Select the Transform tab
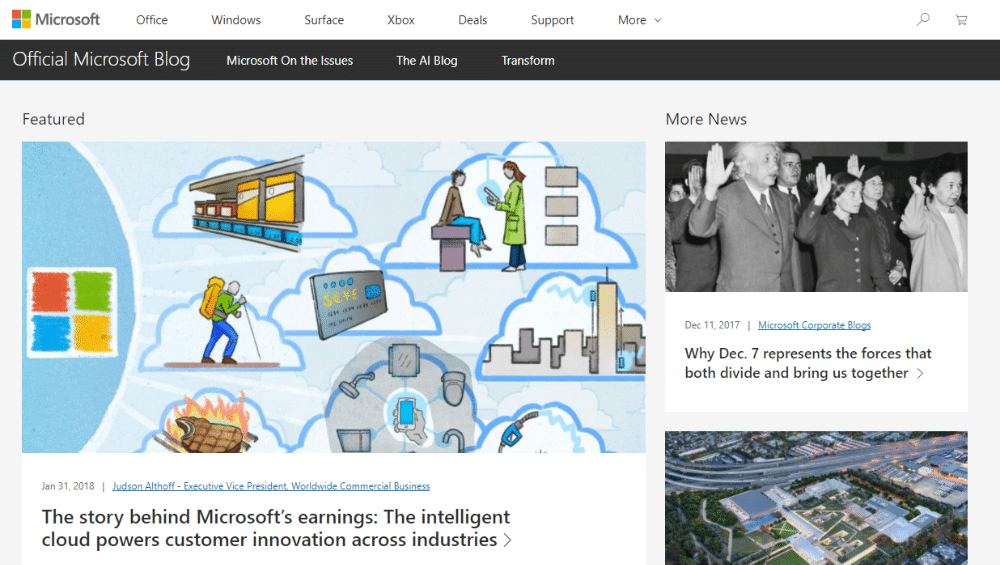The image size is (1000, 565). click(528, 61)
